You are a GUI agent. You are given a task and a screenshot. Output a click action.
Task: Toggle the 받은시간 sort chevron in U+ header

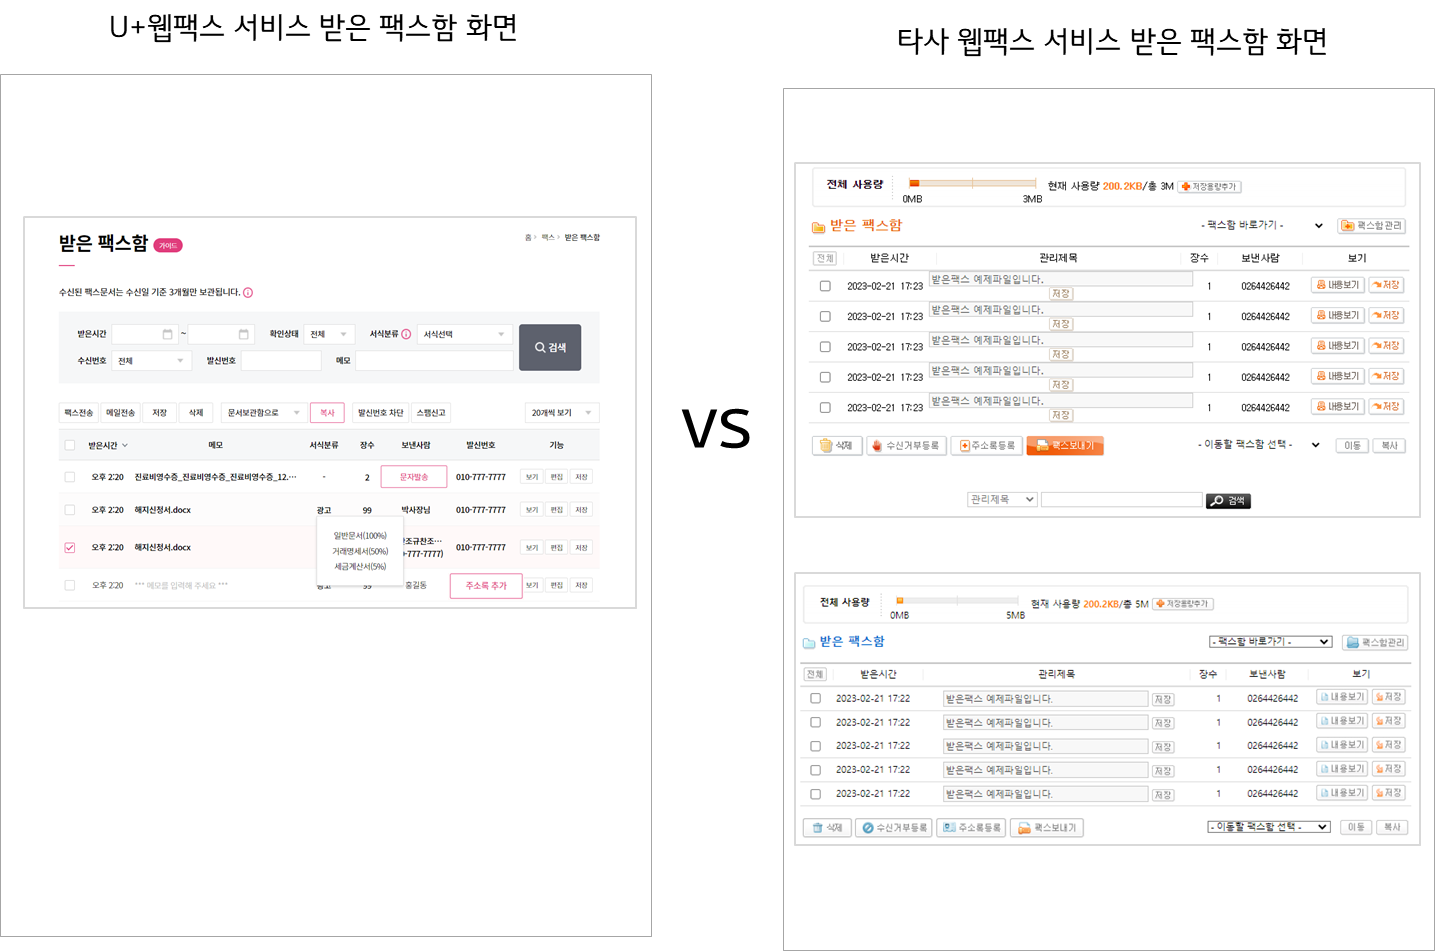coord(125,446)
